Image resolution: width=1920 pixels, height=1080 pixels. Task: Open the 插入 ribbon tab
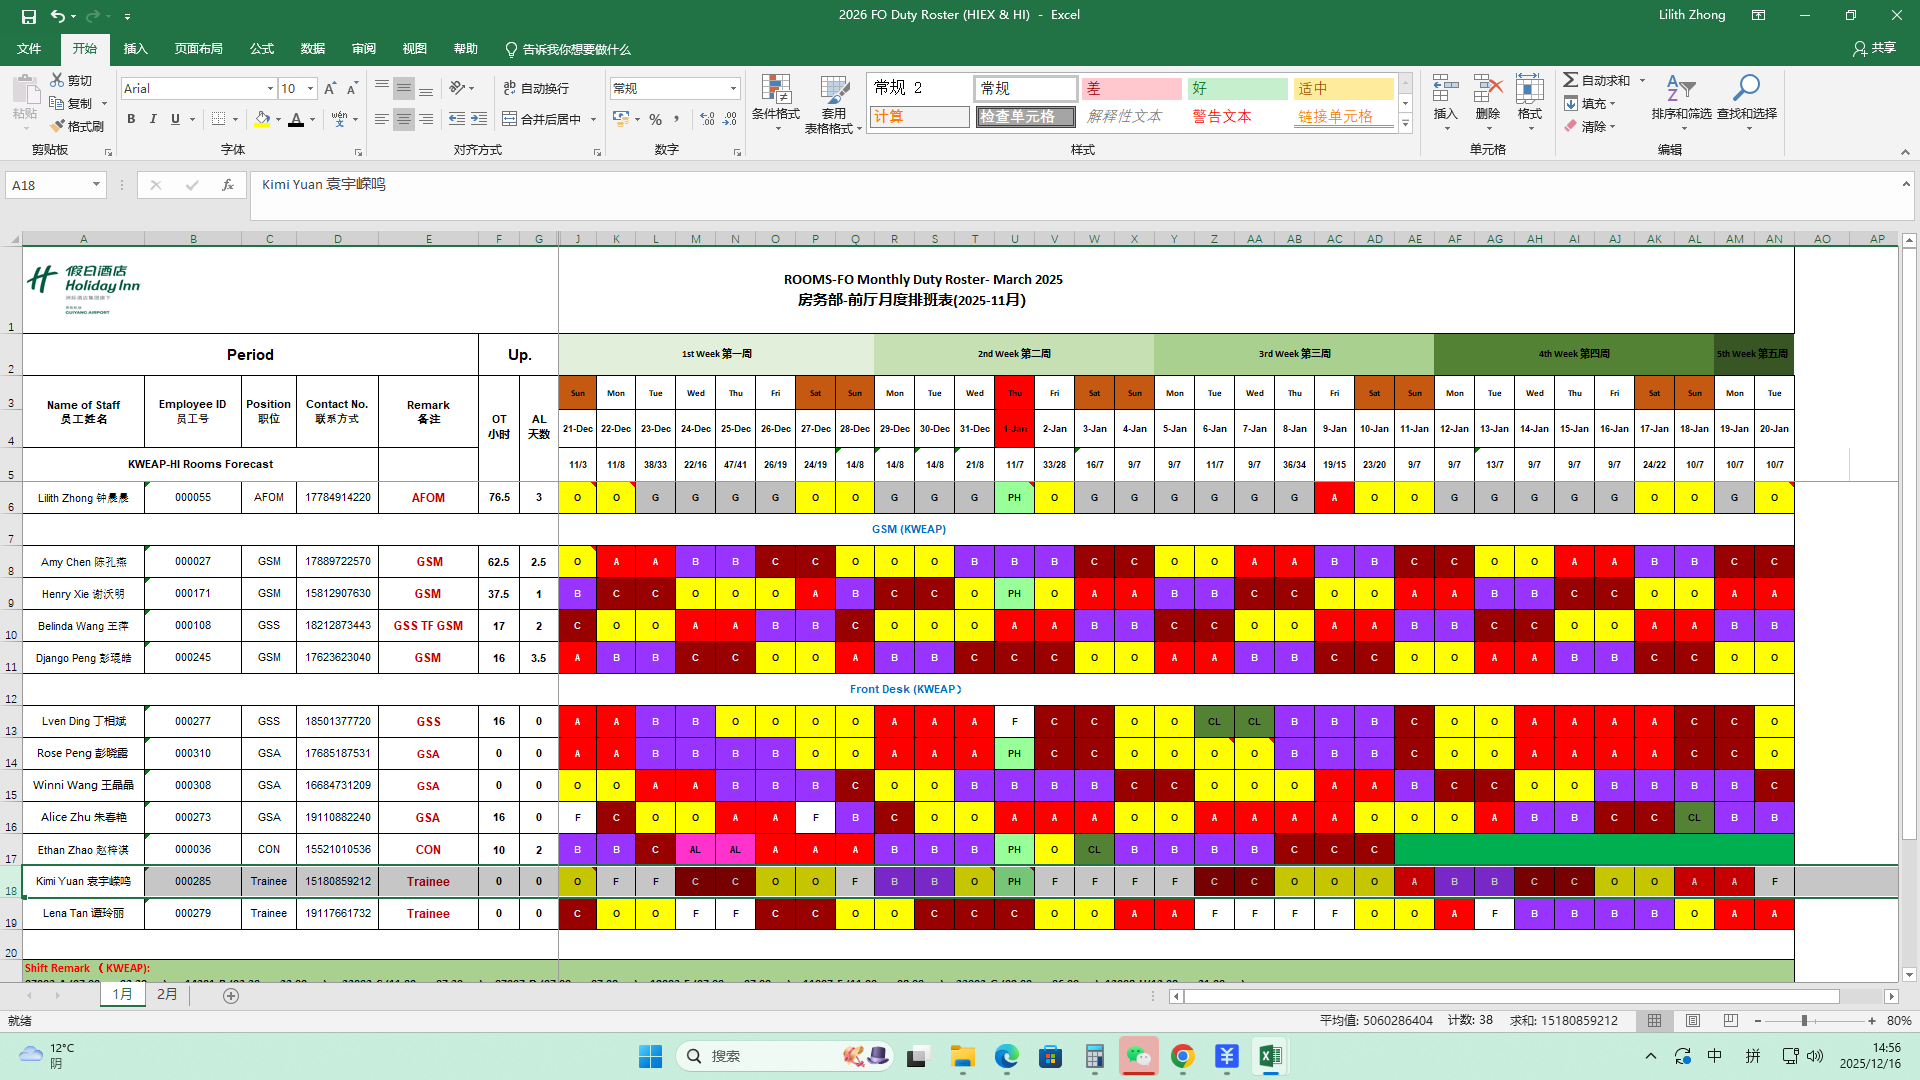(x=135, y=49)
